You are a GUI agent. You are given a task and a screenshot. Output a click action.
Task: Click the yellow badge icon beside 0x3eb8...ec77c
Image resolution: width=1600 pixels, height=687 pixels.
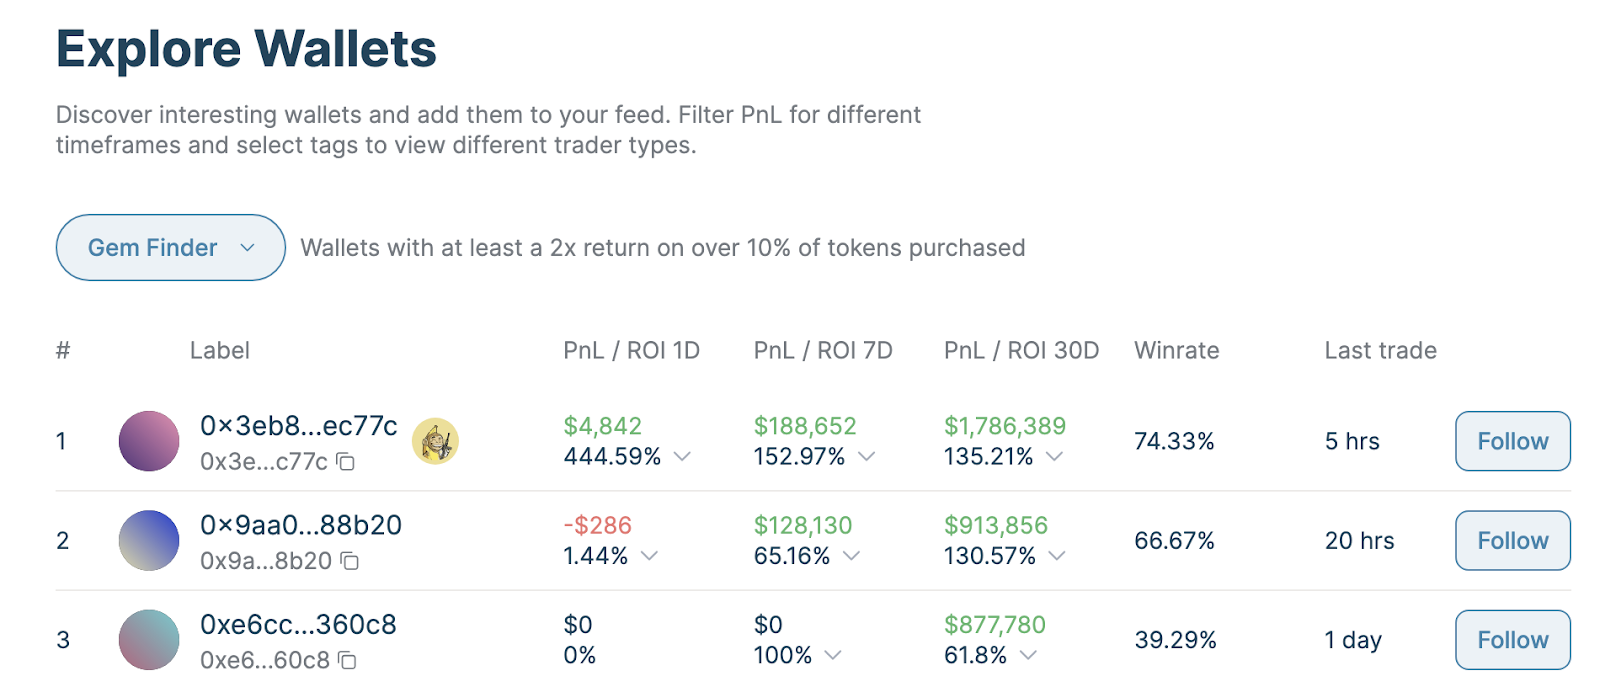tap(435, 441)
